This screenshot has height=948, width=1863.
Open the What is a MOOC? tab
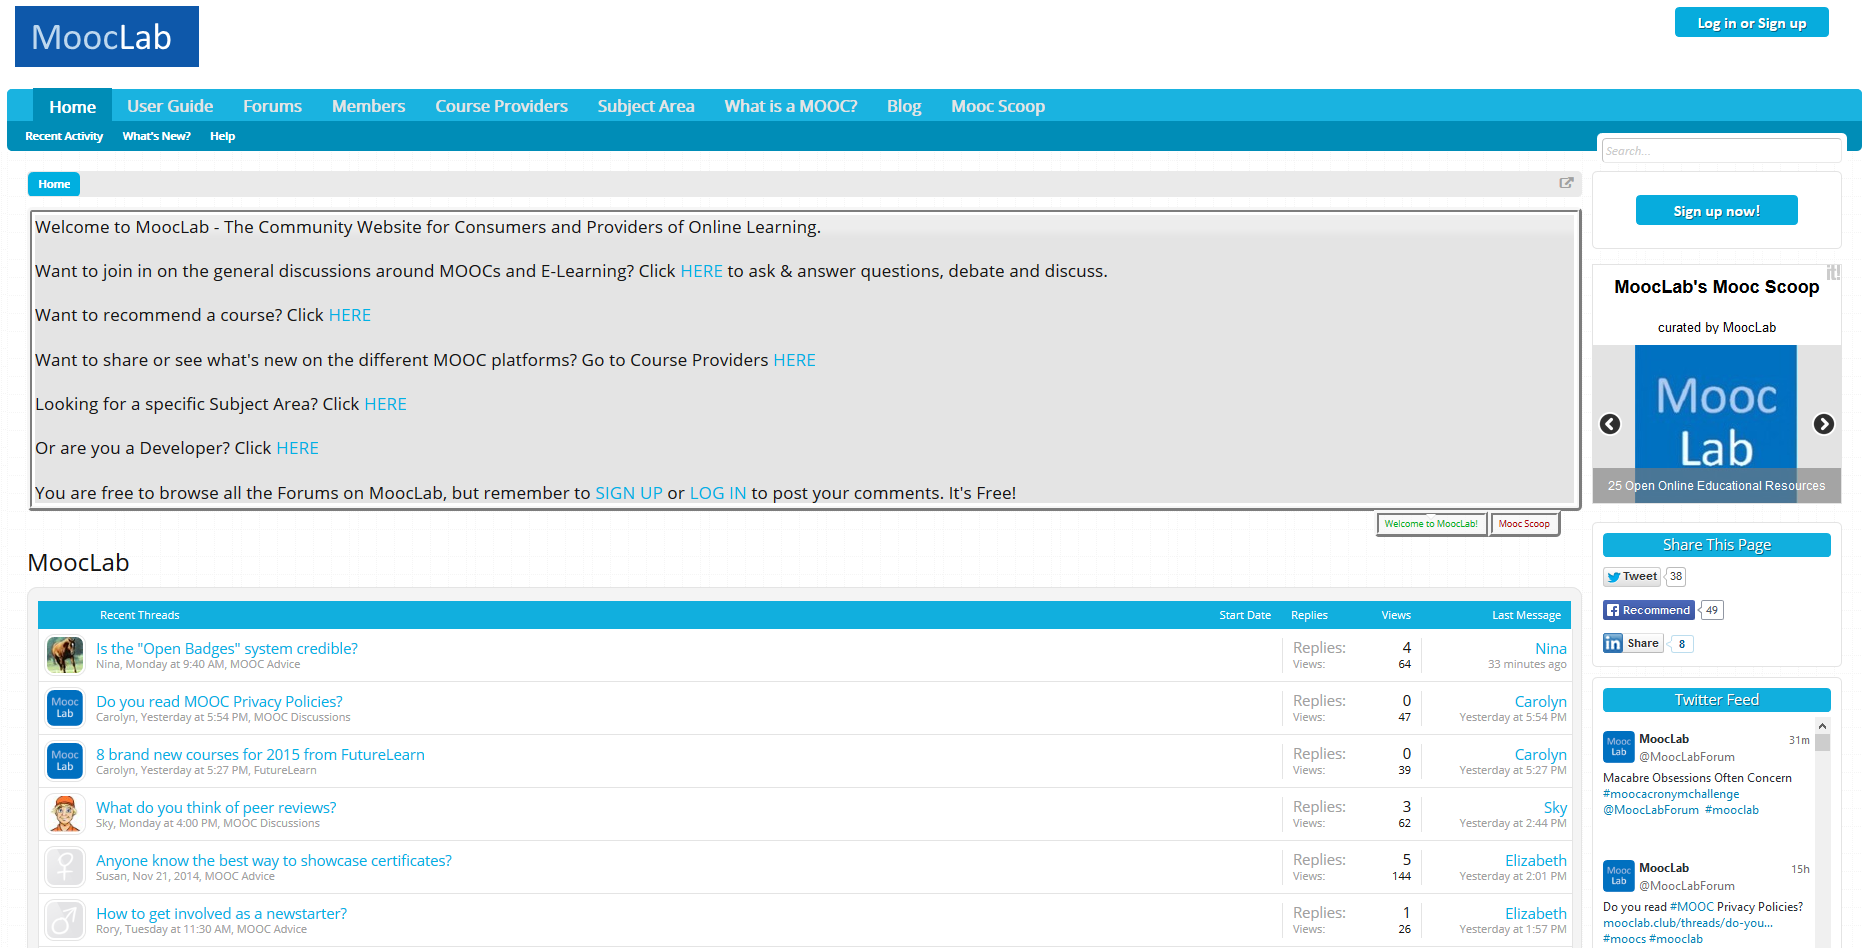[x=791, y=106]
